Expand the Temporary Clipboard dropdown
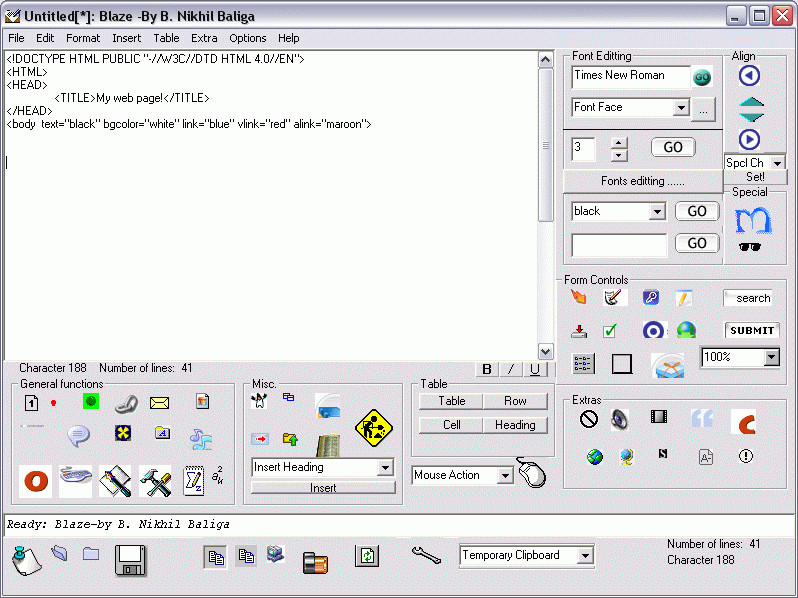Image resolution: width=798 pixels, height=598 pixels. tap(585, 555)
